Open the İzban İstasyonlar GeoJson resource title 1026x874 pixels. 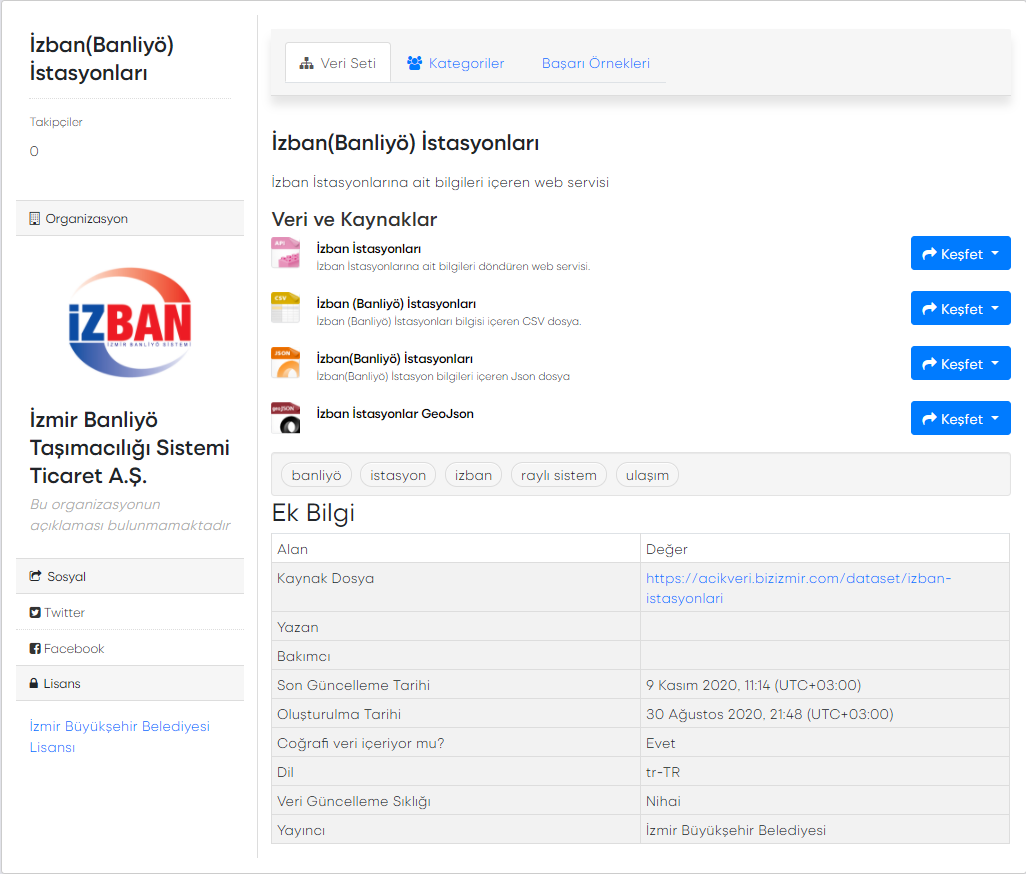(x=394, y=413)
